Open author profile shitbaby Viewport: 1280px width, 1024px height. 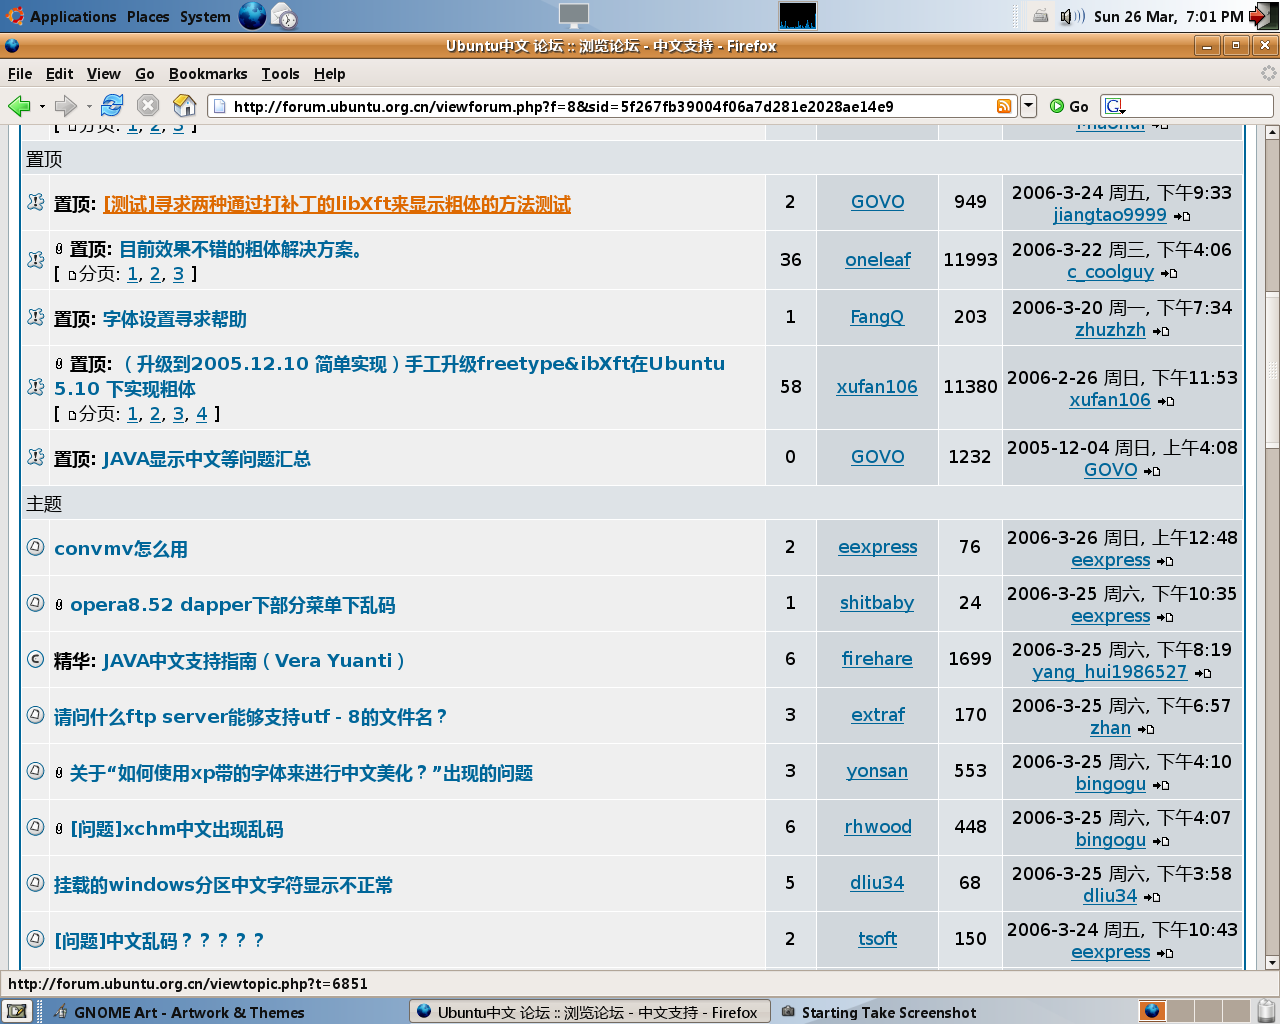[x=877, y=602]
